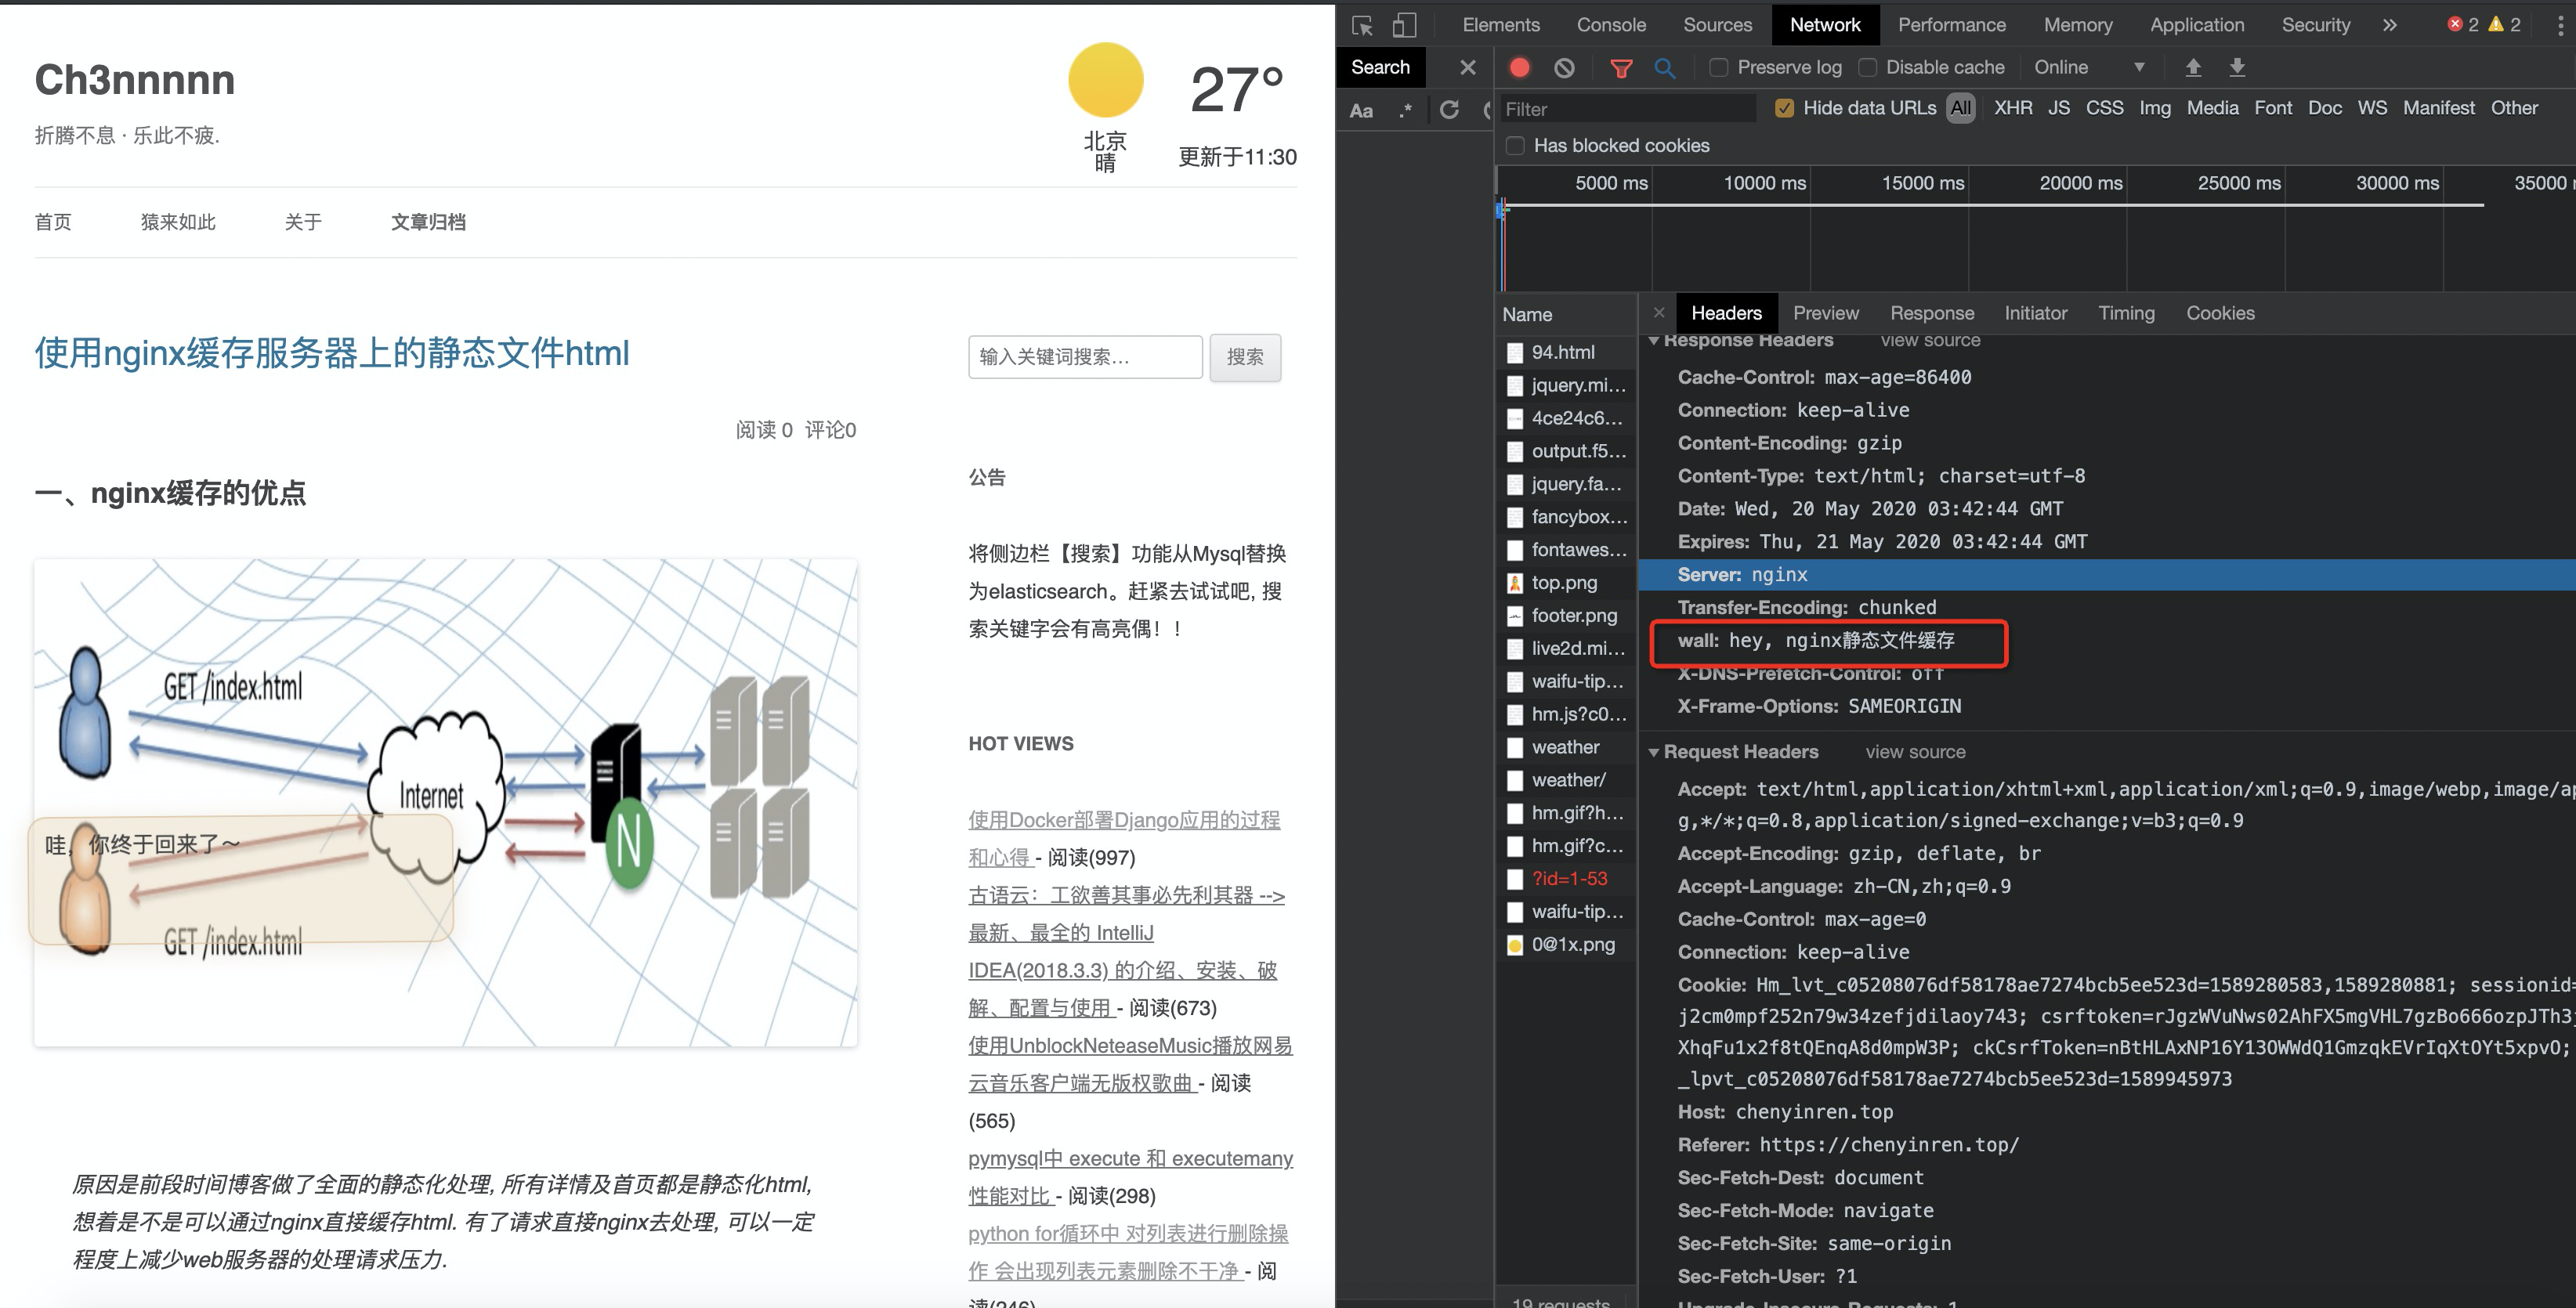Show more DevTools tabs chevron
Screen dimensions: 2576x1308
click(2389, 25)
